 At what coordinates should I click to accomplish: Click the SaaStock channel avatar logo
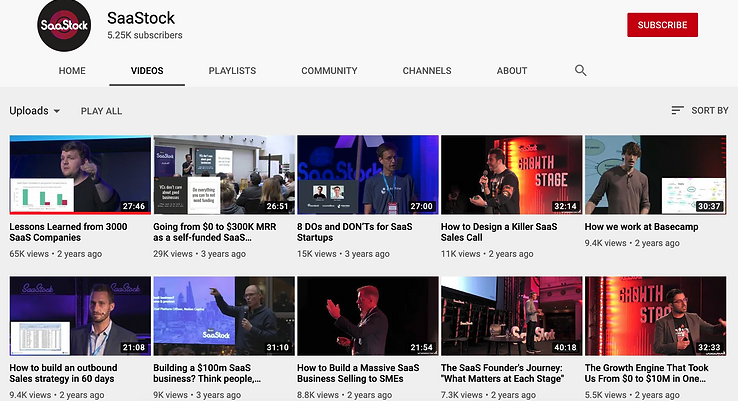click(64, 25)
